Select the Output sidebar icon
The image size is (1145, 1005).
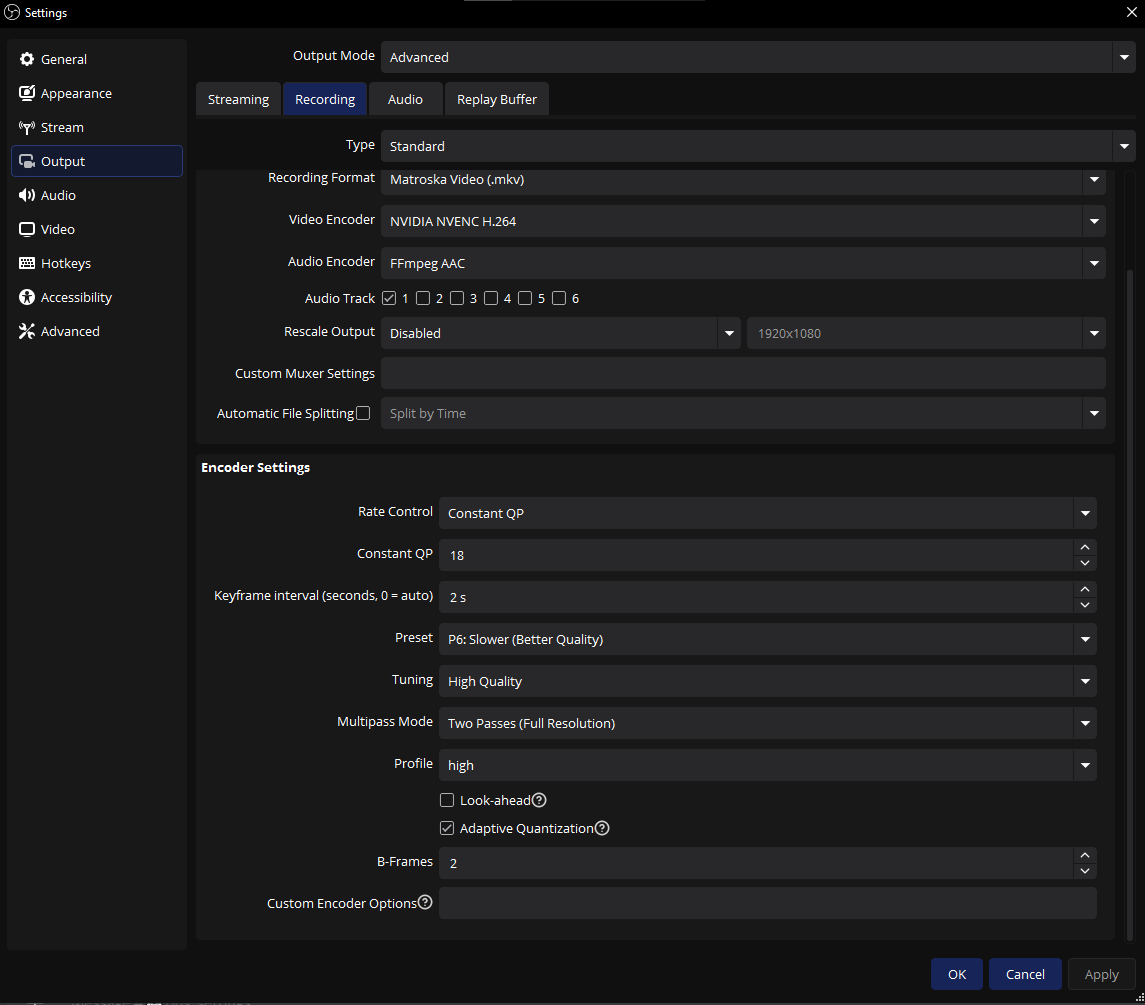coord(27,161)
